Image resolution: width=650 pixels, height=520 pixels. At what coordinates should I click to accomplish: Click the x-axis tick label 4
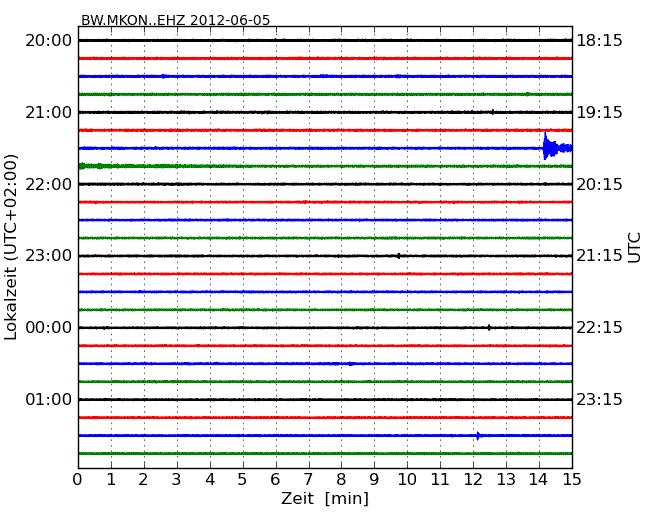pos(210,479)
